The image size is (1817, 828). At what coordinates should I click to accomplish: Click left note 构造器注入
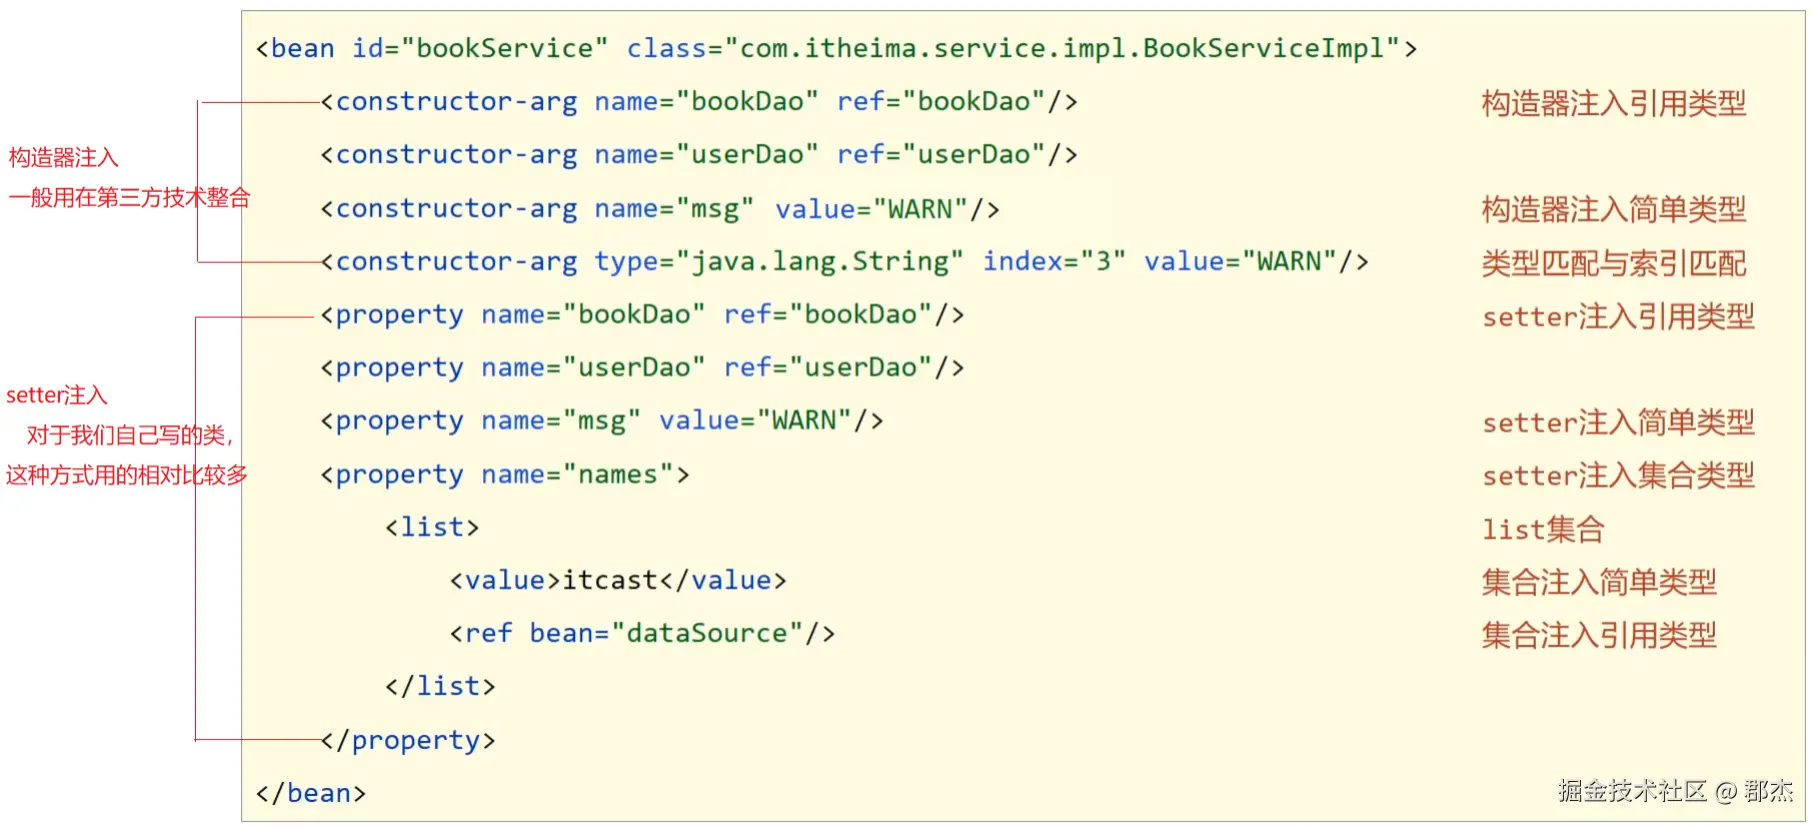pyautogui.click(x=64, y=157)
